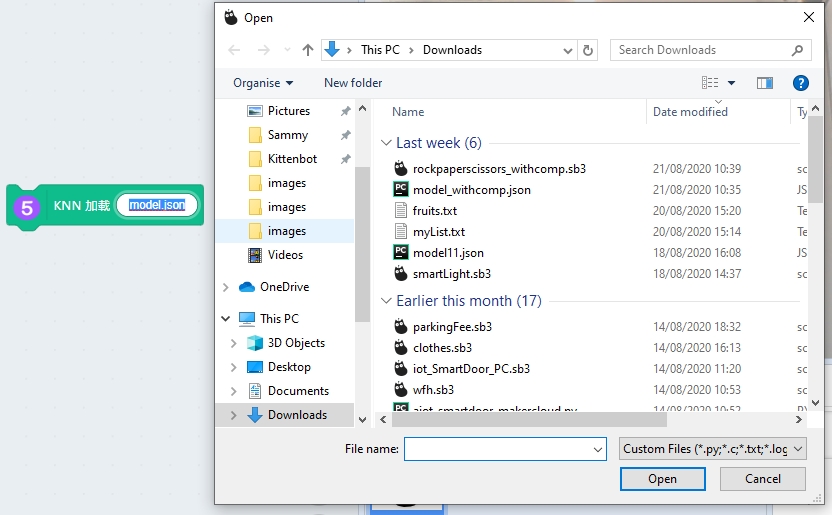This screenshot has width=832, height=515.
Task: Open the change view dropdown arrow
Action: [x=731, y=83]
